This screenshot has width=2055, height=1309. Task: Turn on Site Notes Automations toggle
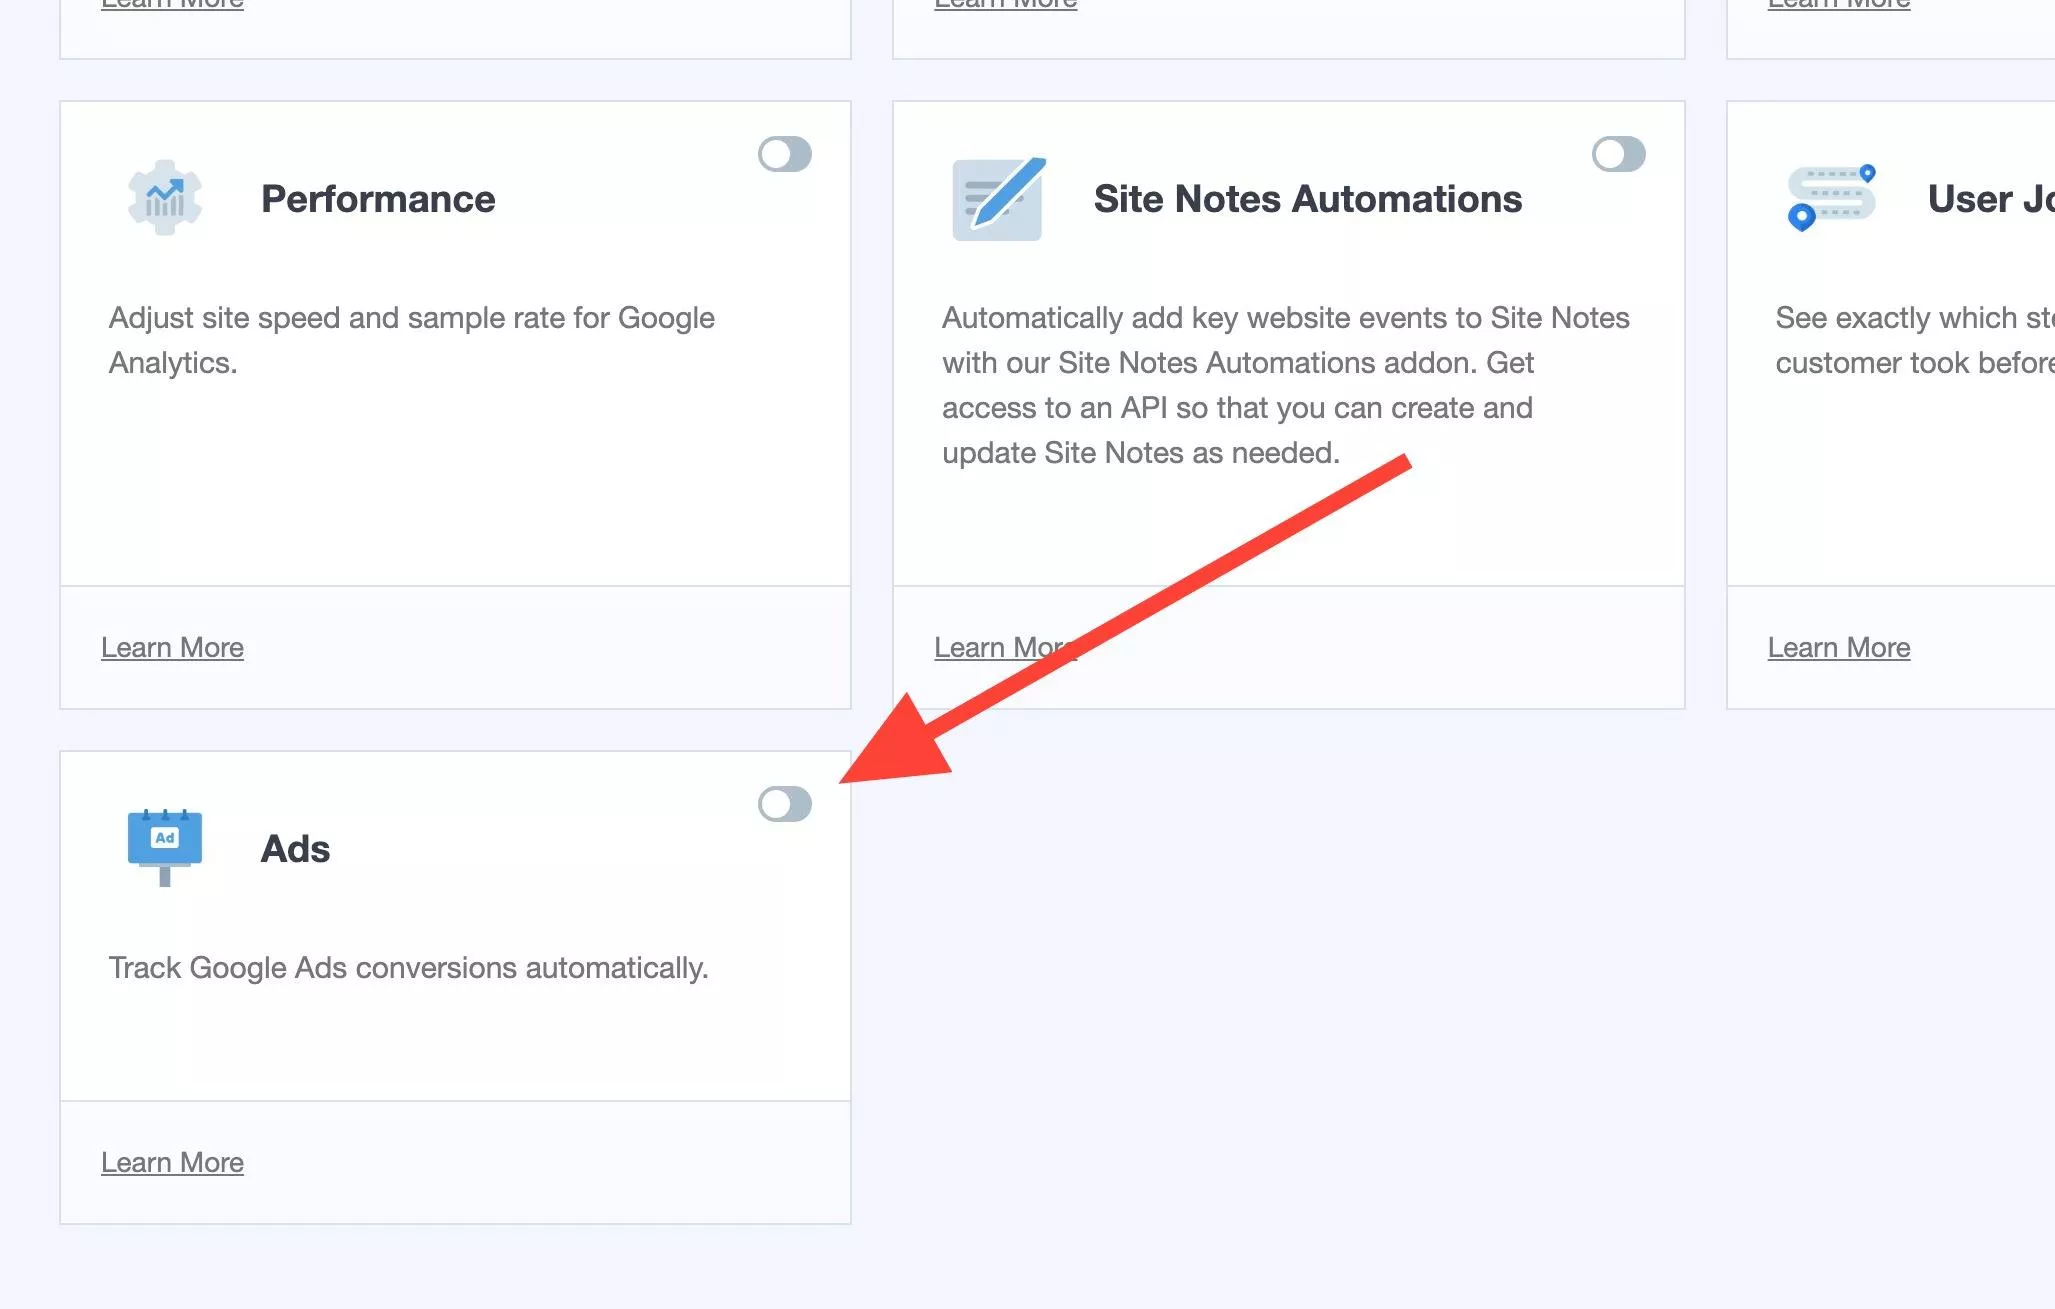(x=1618, y=154)
